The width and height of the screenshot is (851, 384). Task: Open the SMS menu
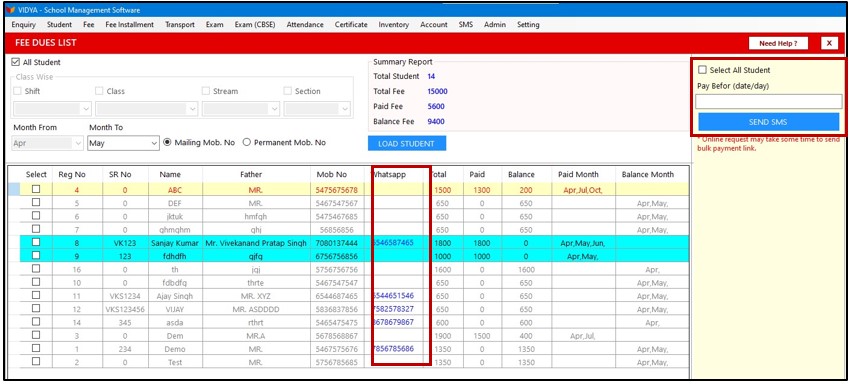(x=465, y=25)
